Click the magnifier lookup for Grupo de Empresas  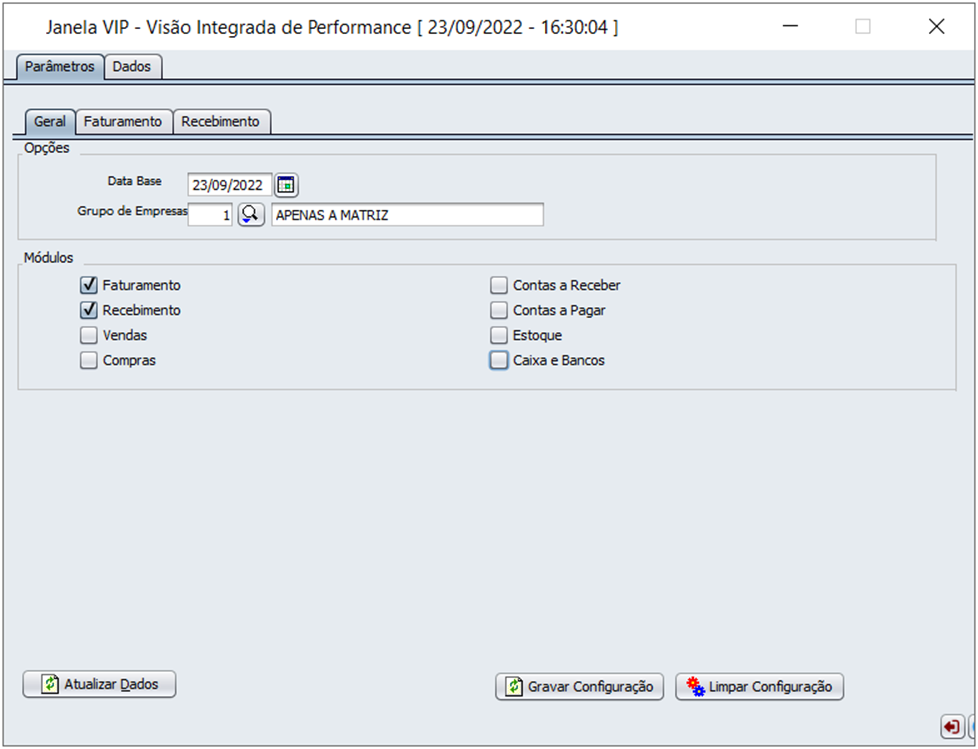coord(250,215)
